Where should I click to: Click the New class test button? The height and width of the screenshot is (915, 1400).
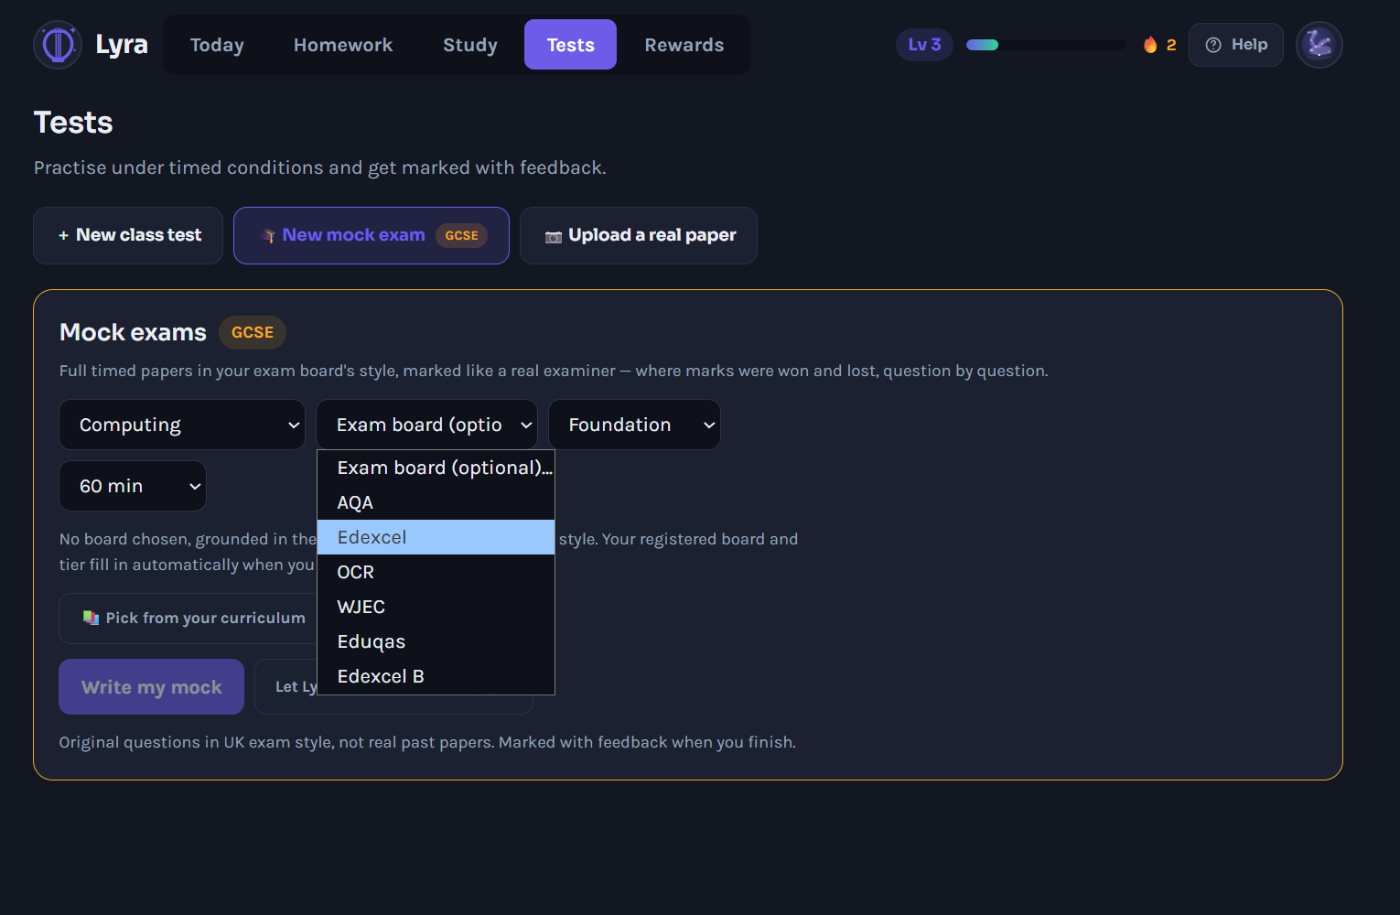pos(128,236)
